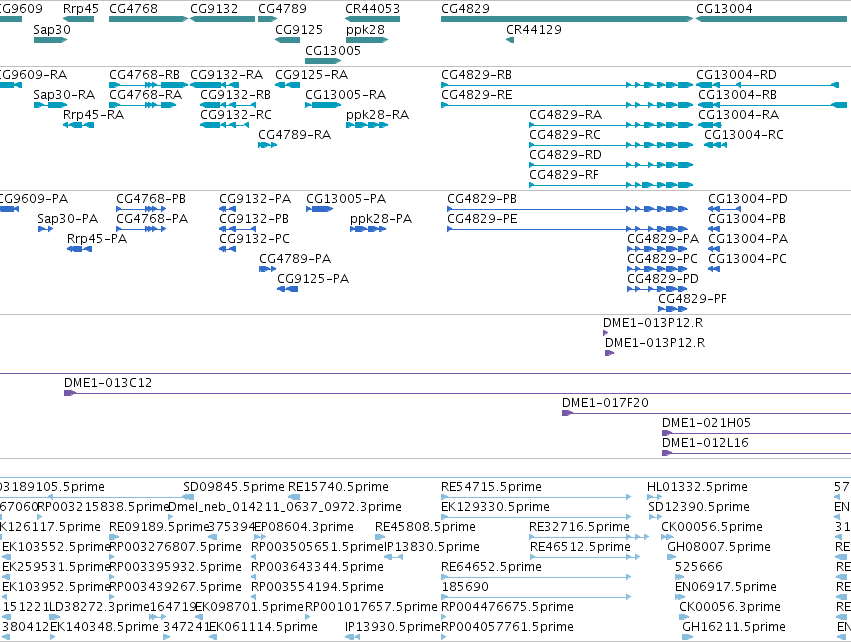Select the ppk28 gene name
The image size is (851, 642).
[x=365, y=30]
